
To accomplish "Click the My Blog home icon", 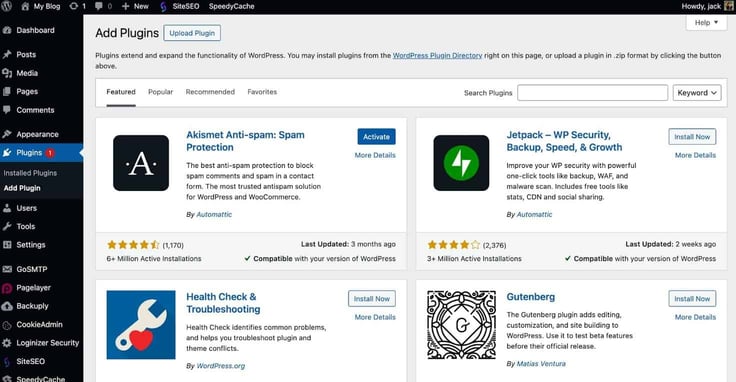I will 25,6.
